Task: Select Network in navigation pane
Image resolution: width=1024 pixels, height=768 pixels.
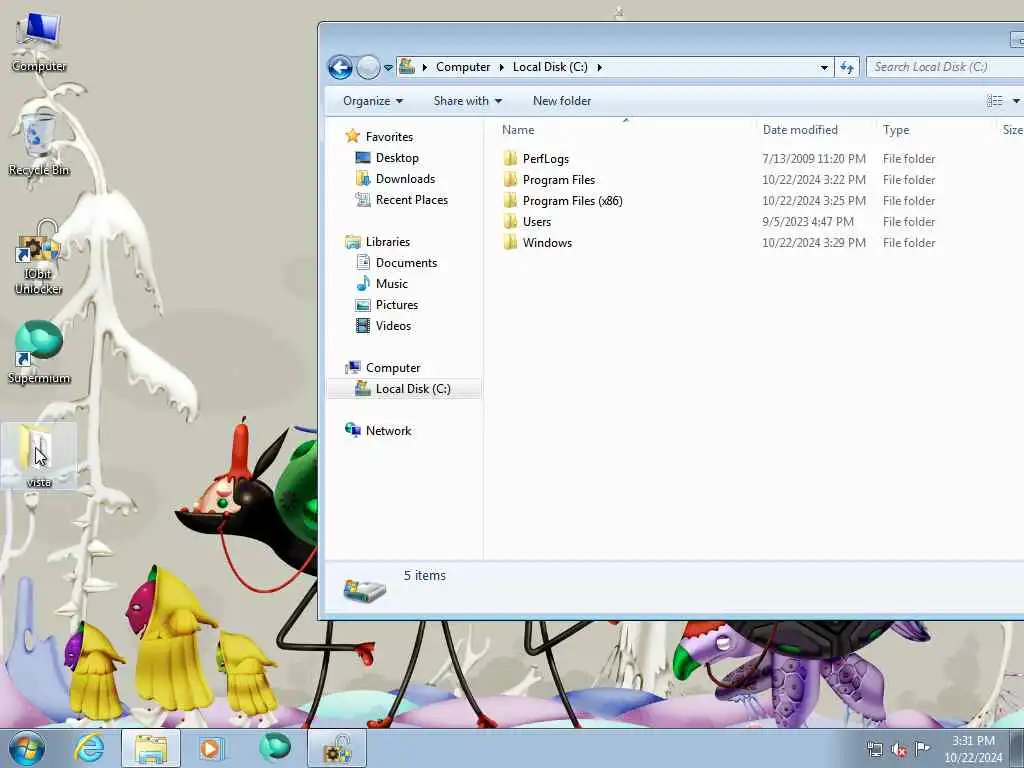Action: [388, 430]
